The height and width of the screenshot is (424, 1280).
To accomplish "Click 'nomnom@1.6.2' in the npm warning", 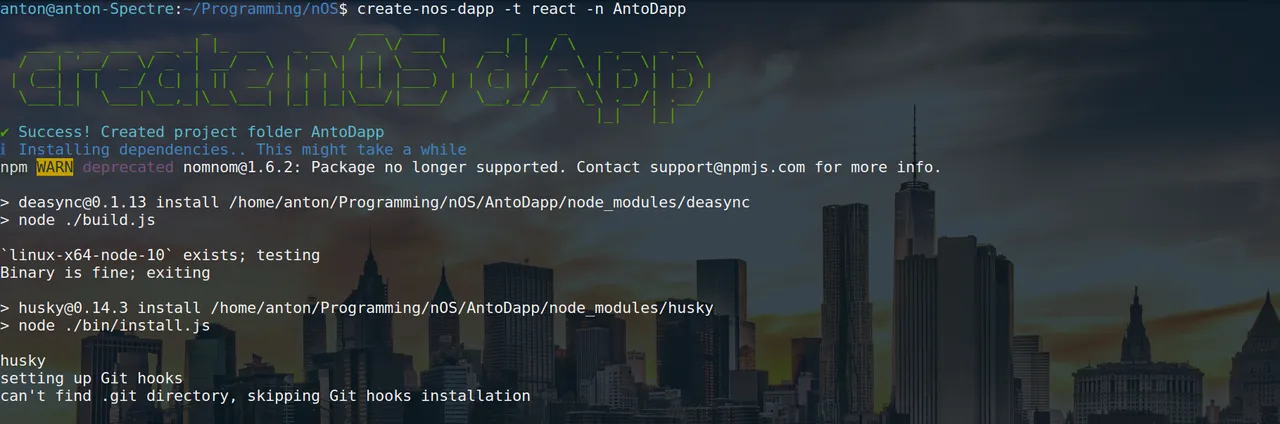I will click(242, 167).
